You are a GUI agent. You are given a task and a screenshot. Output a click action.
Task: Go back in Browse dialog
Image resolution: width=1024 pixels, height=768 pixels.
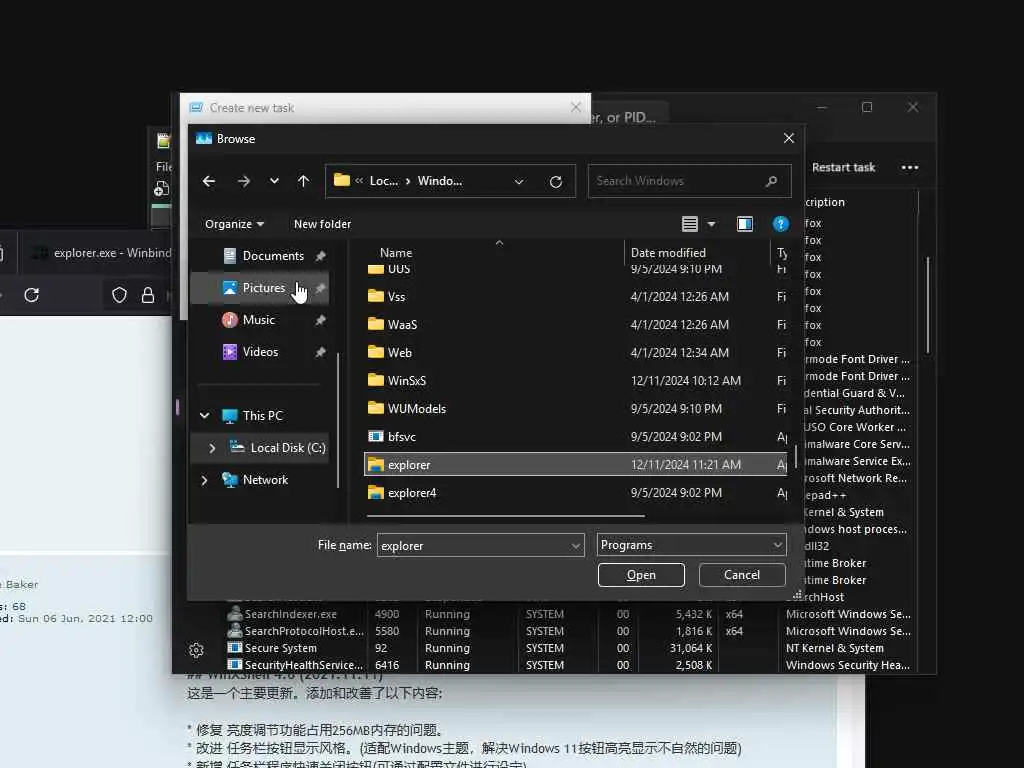pyautogui.click(x=209, y=181)
